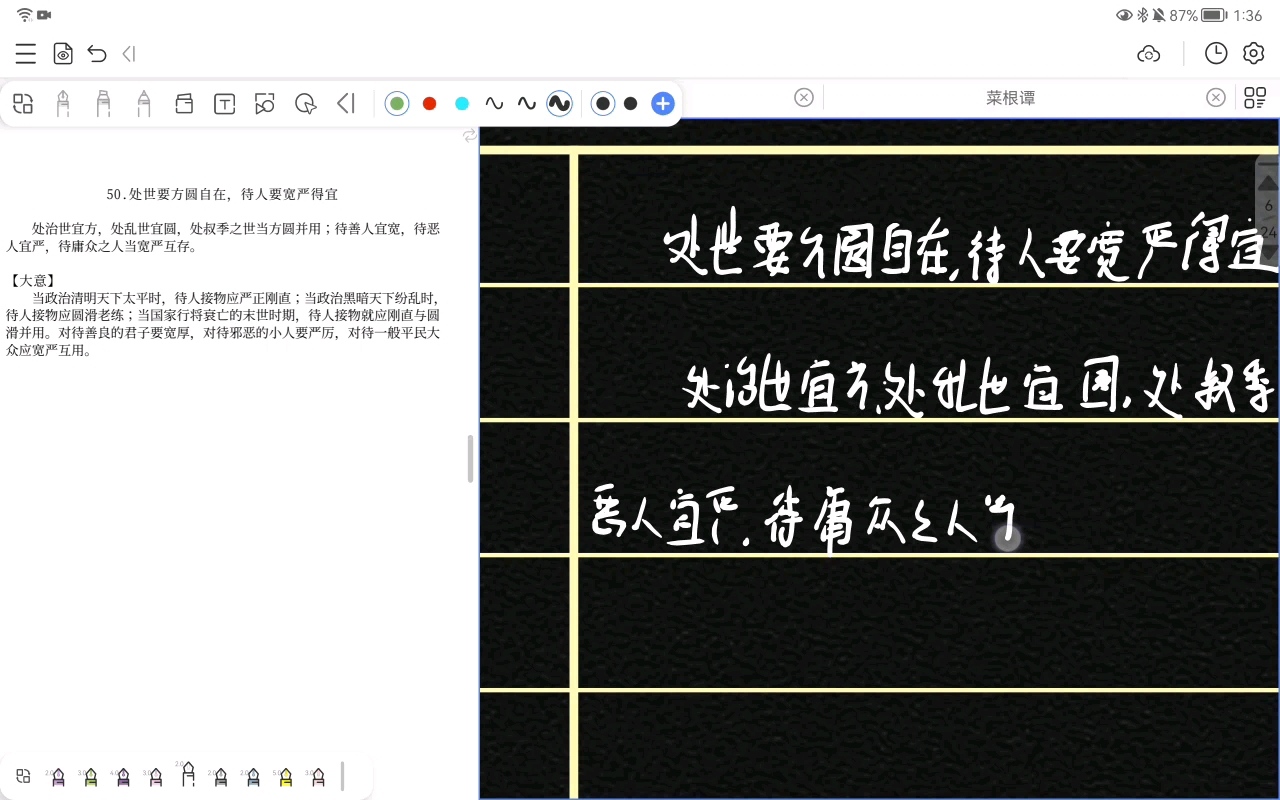The image size is (1280, 800).
Task: Open the hamburger main menu
Action: click(26, 54)
